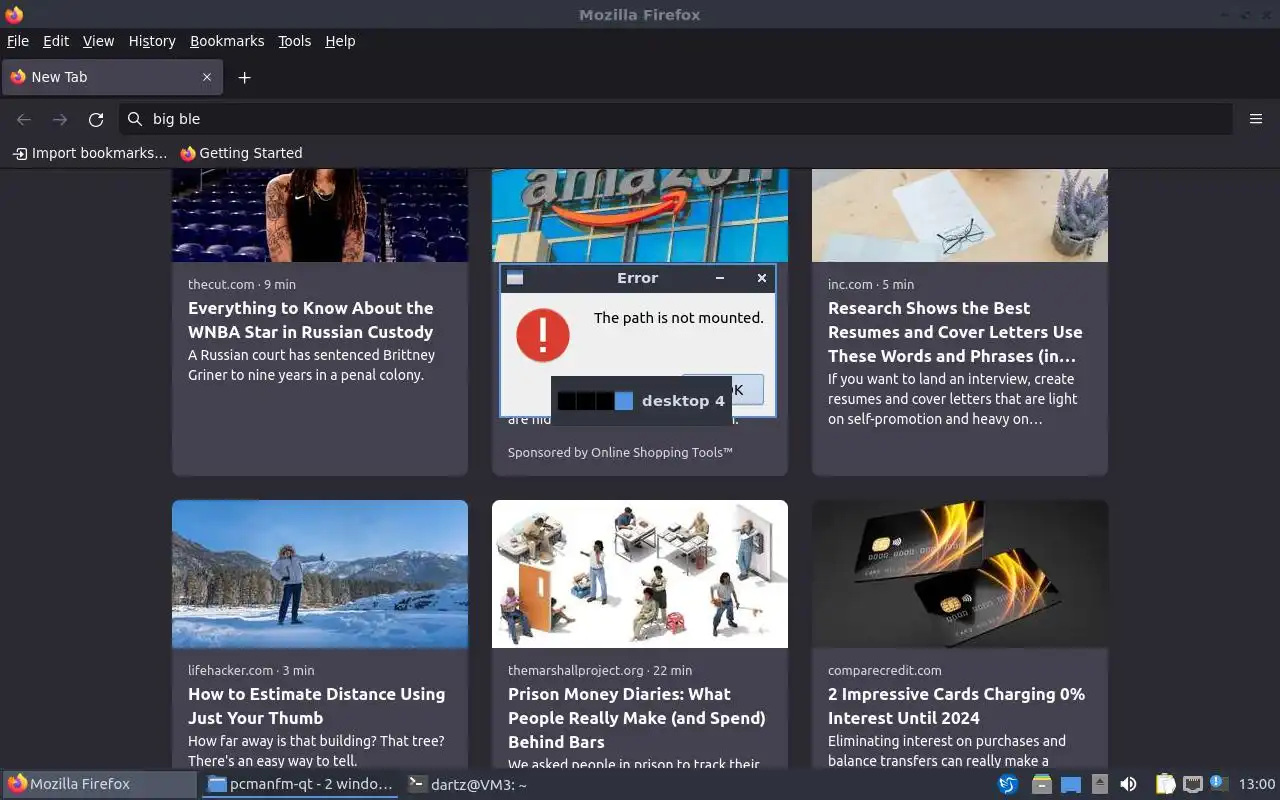Open a new tab with plus icon
The width and height of the screenshot is (1280, 800).
(244, 77)
